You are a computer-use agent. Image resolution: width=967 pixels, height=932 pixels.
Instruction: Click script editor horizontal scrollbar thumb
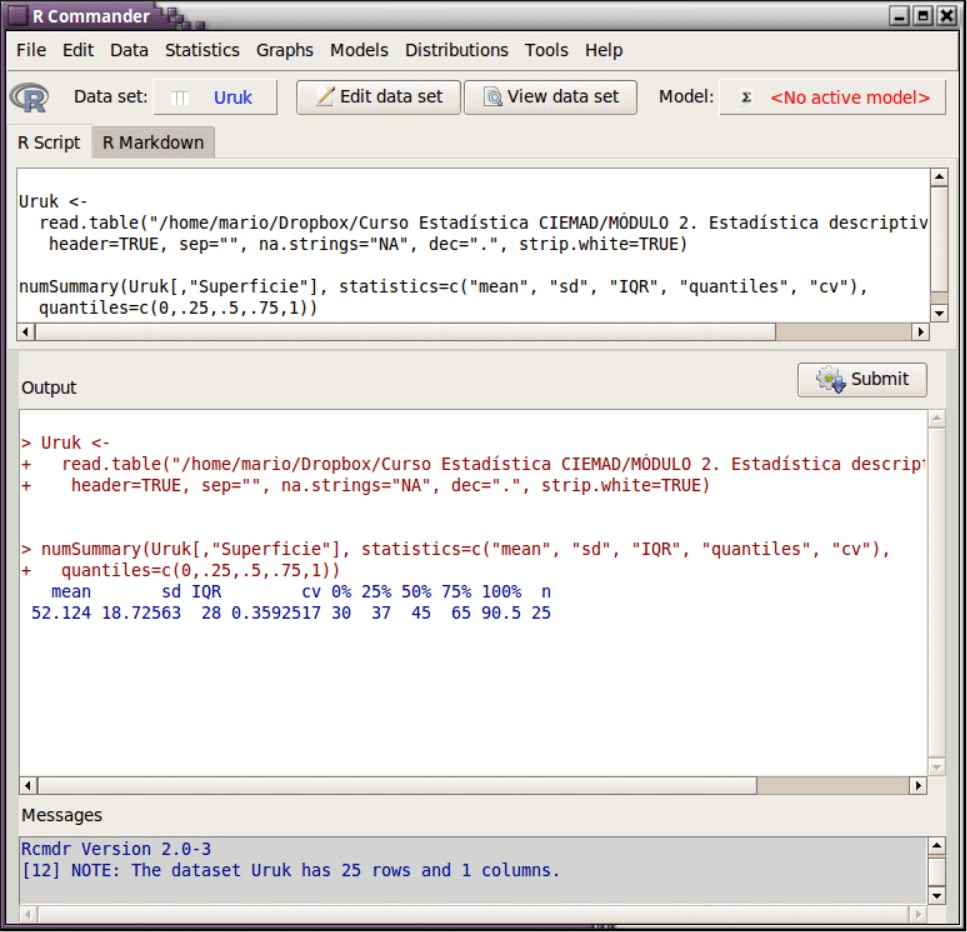coord(406,332)
